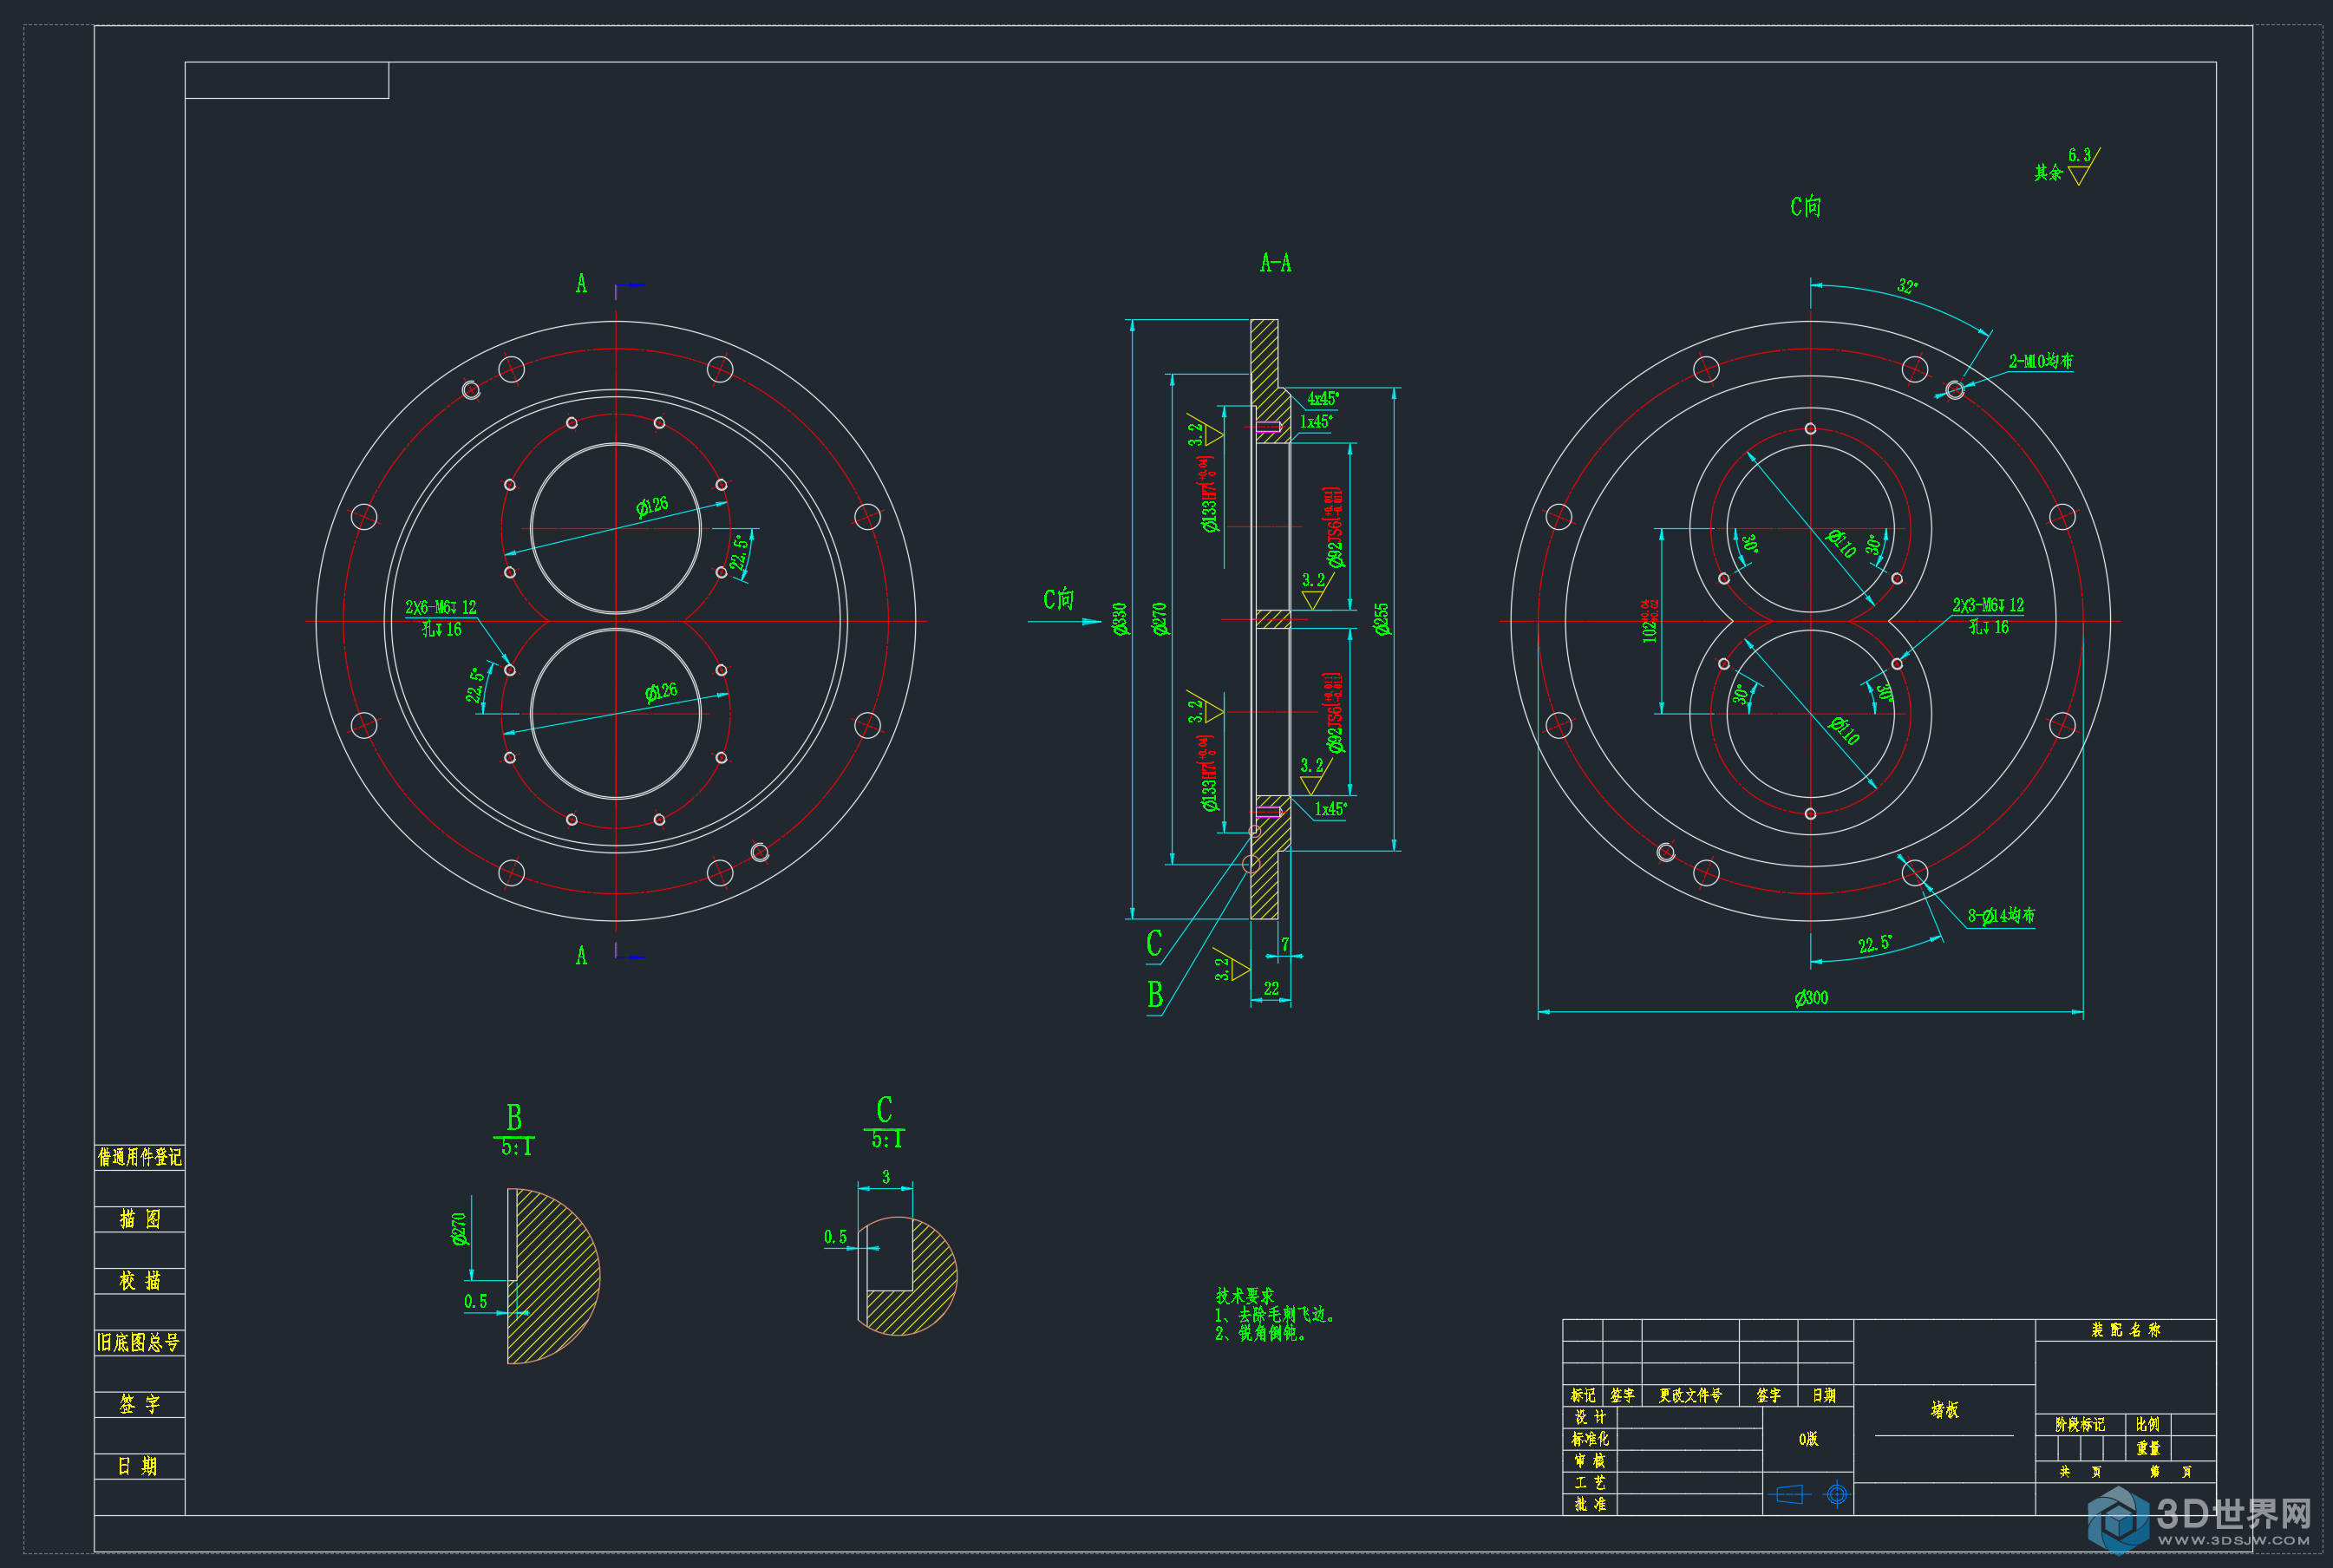Click the 比例 scale cell
This screenshot has width=2333, height=1568.
coord(2147,1424)
